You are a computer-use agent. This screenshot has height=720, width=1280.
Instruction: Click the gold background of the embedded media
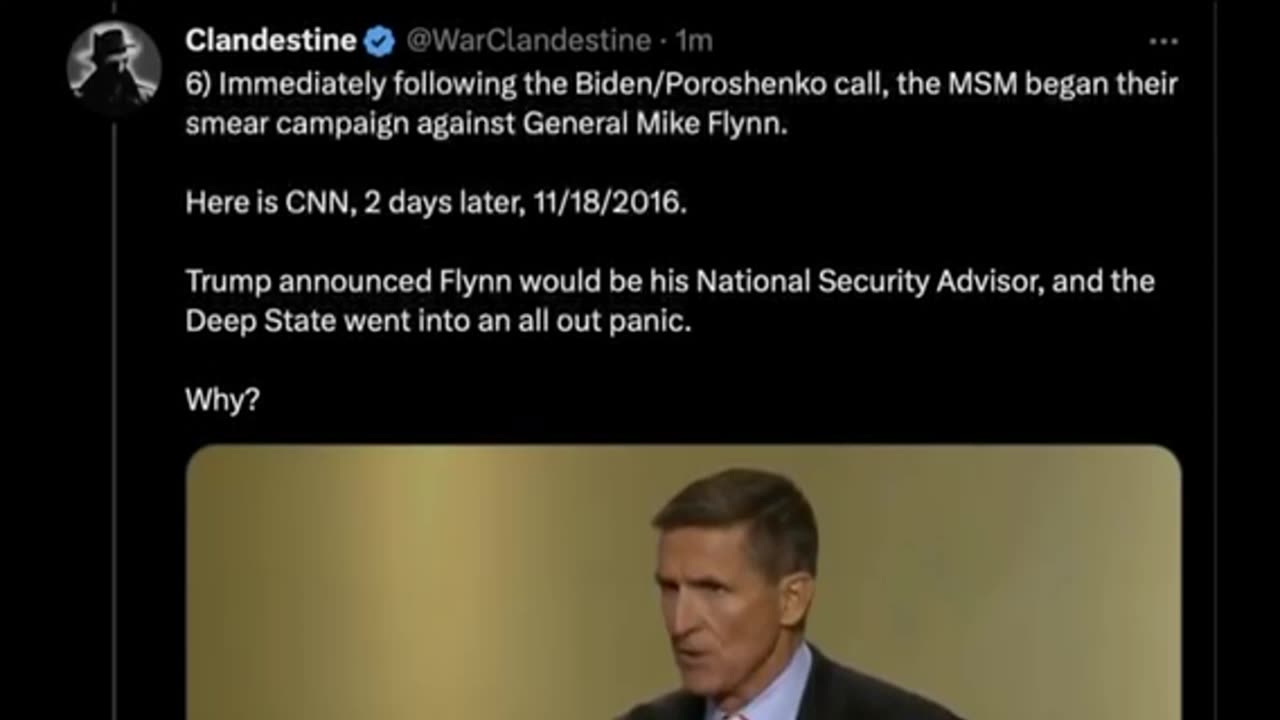[400, 580]
